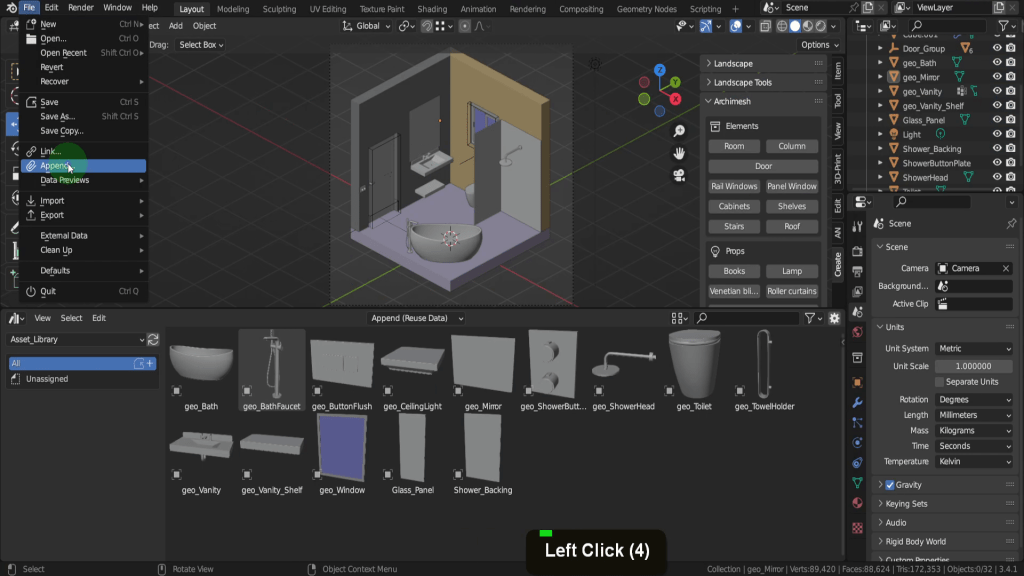Enable the Separate Units checkbox
Screen dimensions: 1024x576
tap(939, 382)
